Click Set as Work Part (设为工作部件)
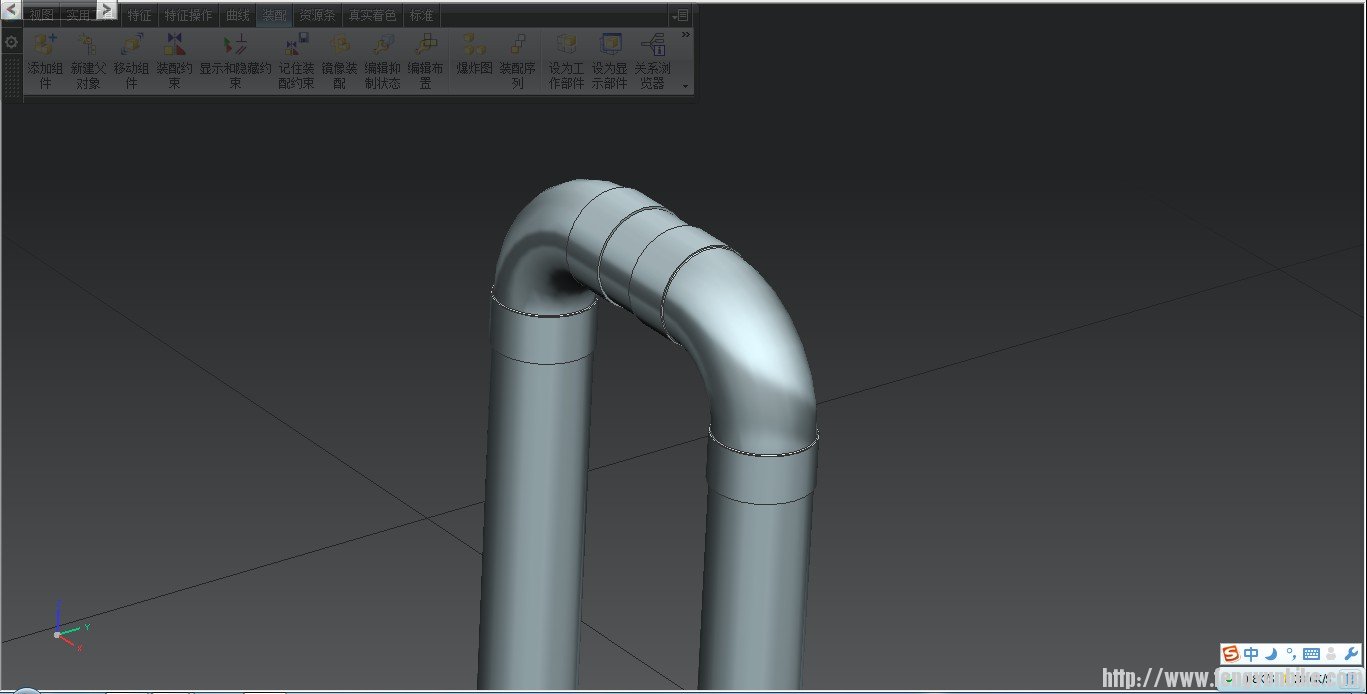The image size is (1367, 694). click(x=566, y=46)
